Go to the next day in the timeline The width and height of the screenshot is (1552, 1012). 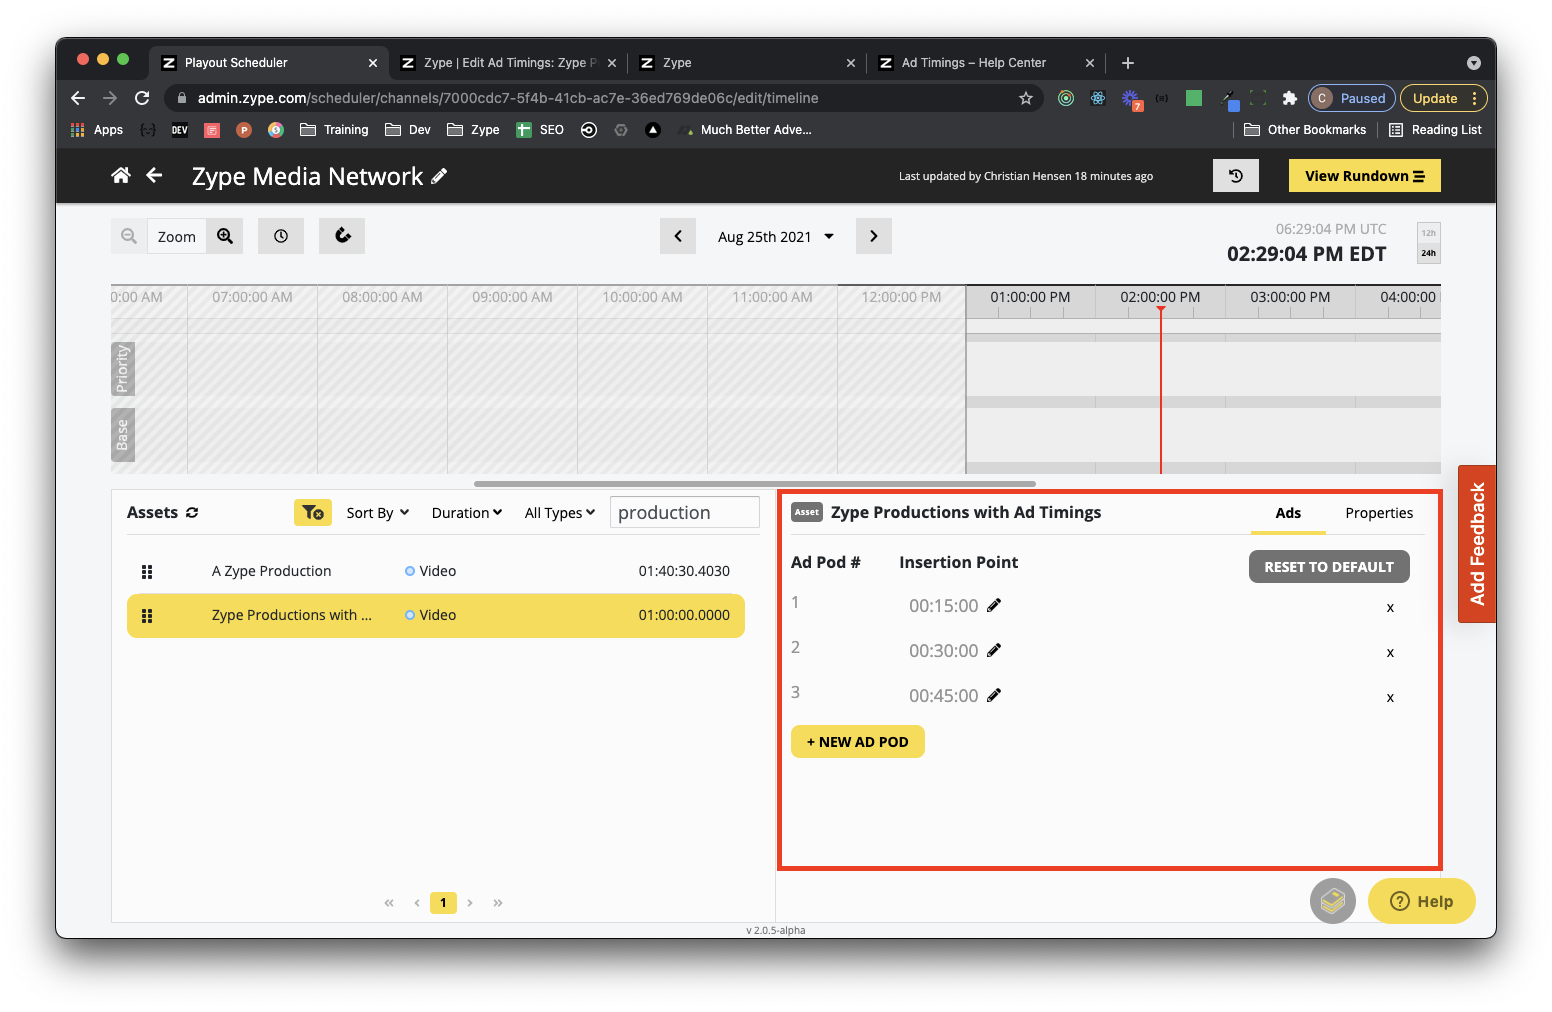point(874,236)
